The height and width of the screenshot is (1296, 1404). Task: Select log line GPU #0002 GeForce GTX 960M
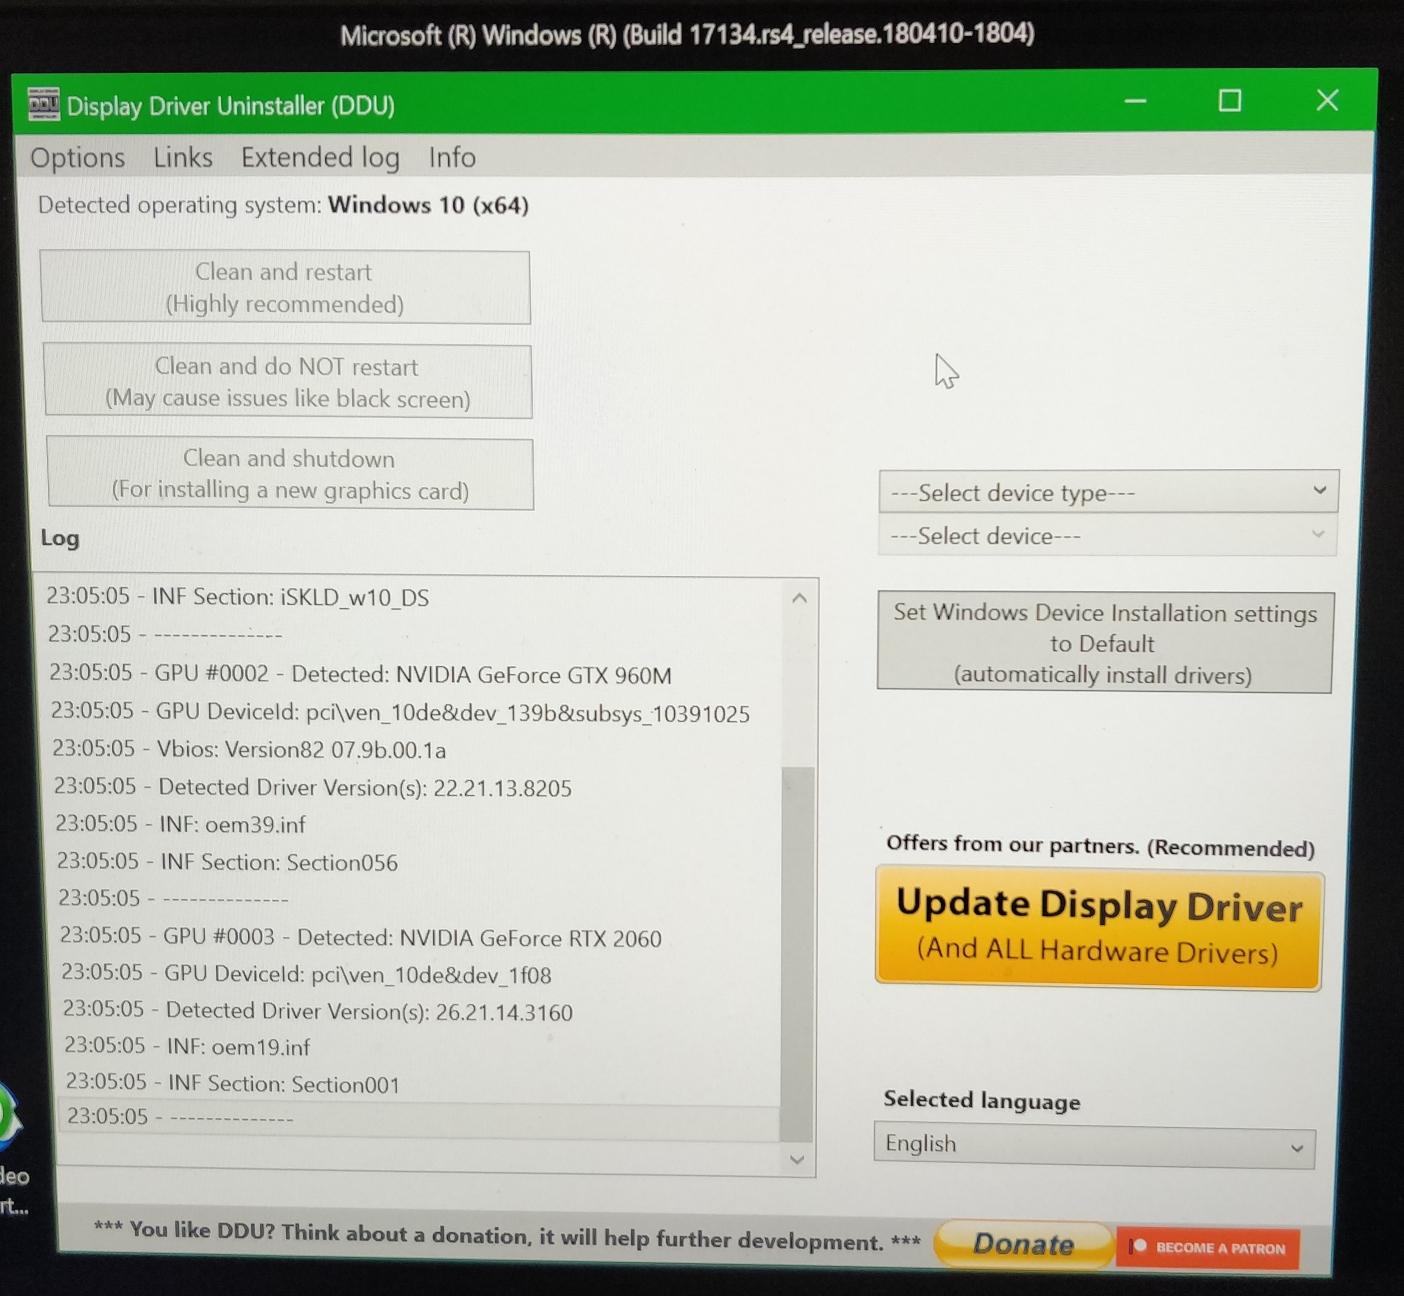361,674
